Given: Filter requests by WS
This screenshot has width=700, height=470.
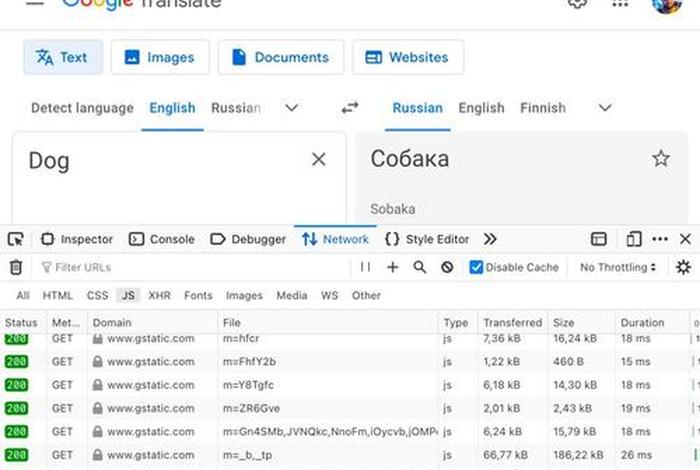Looking at the screenshot, I should tap(329, 295).
